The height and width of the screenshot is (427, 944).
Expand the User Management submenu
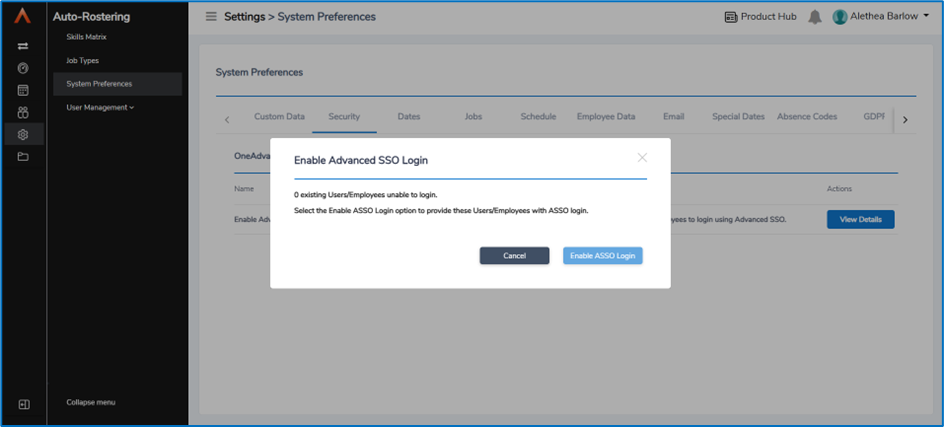point(100,107)
